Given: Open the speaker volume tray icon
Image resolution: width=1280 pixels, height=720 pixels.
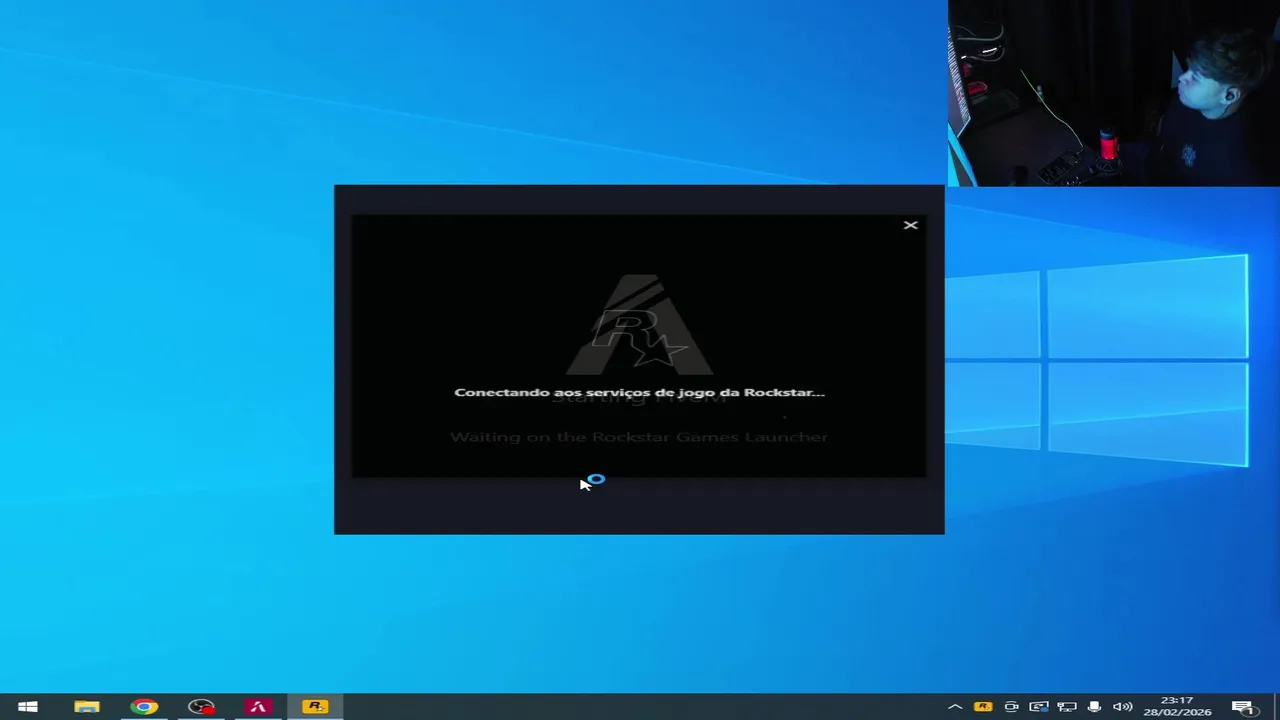Looking at the screenshot, I should (x=1123, y=707).
